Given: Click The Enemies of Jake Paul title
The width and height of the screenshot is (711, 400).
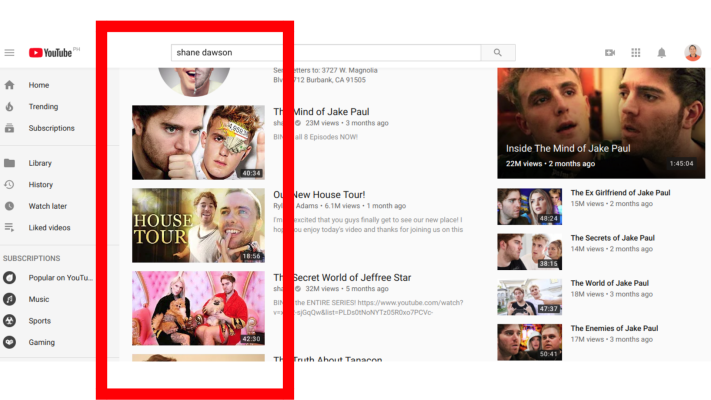Looking at the screenshot, I should (x=614, y=328).
